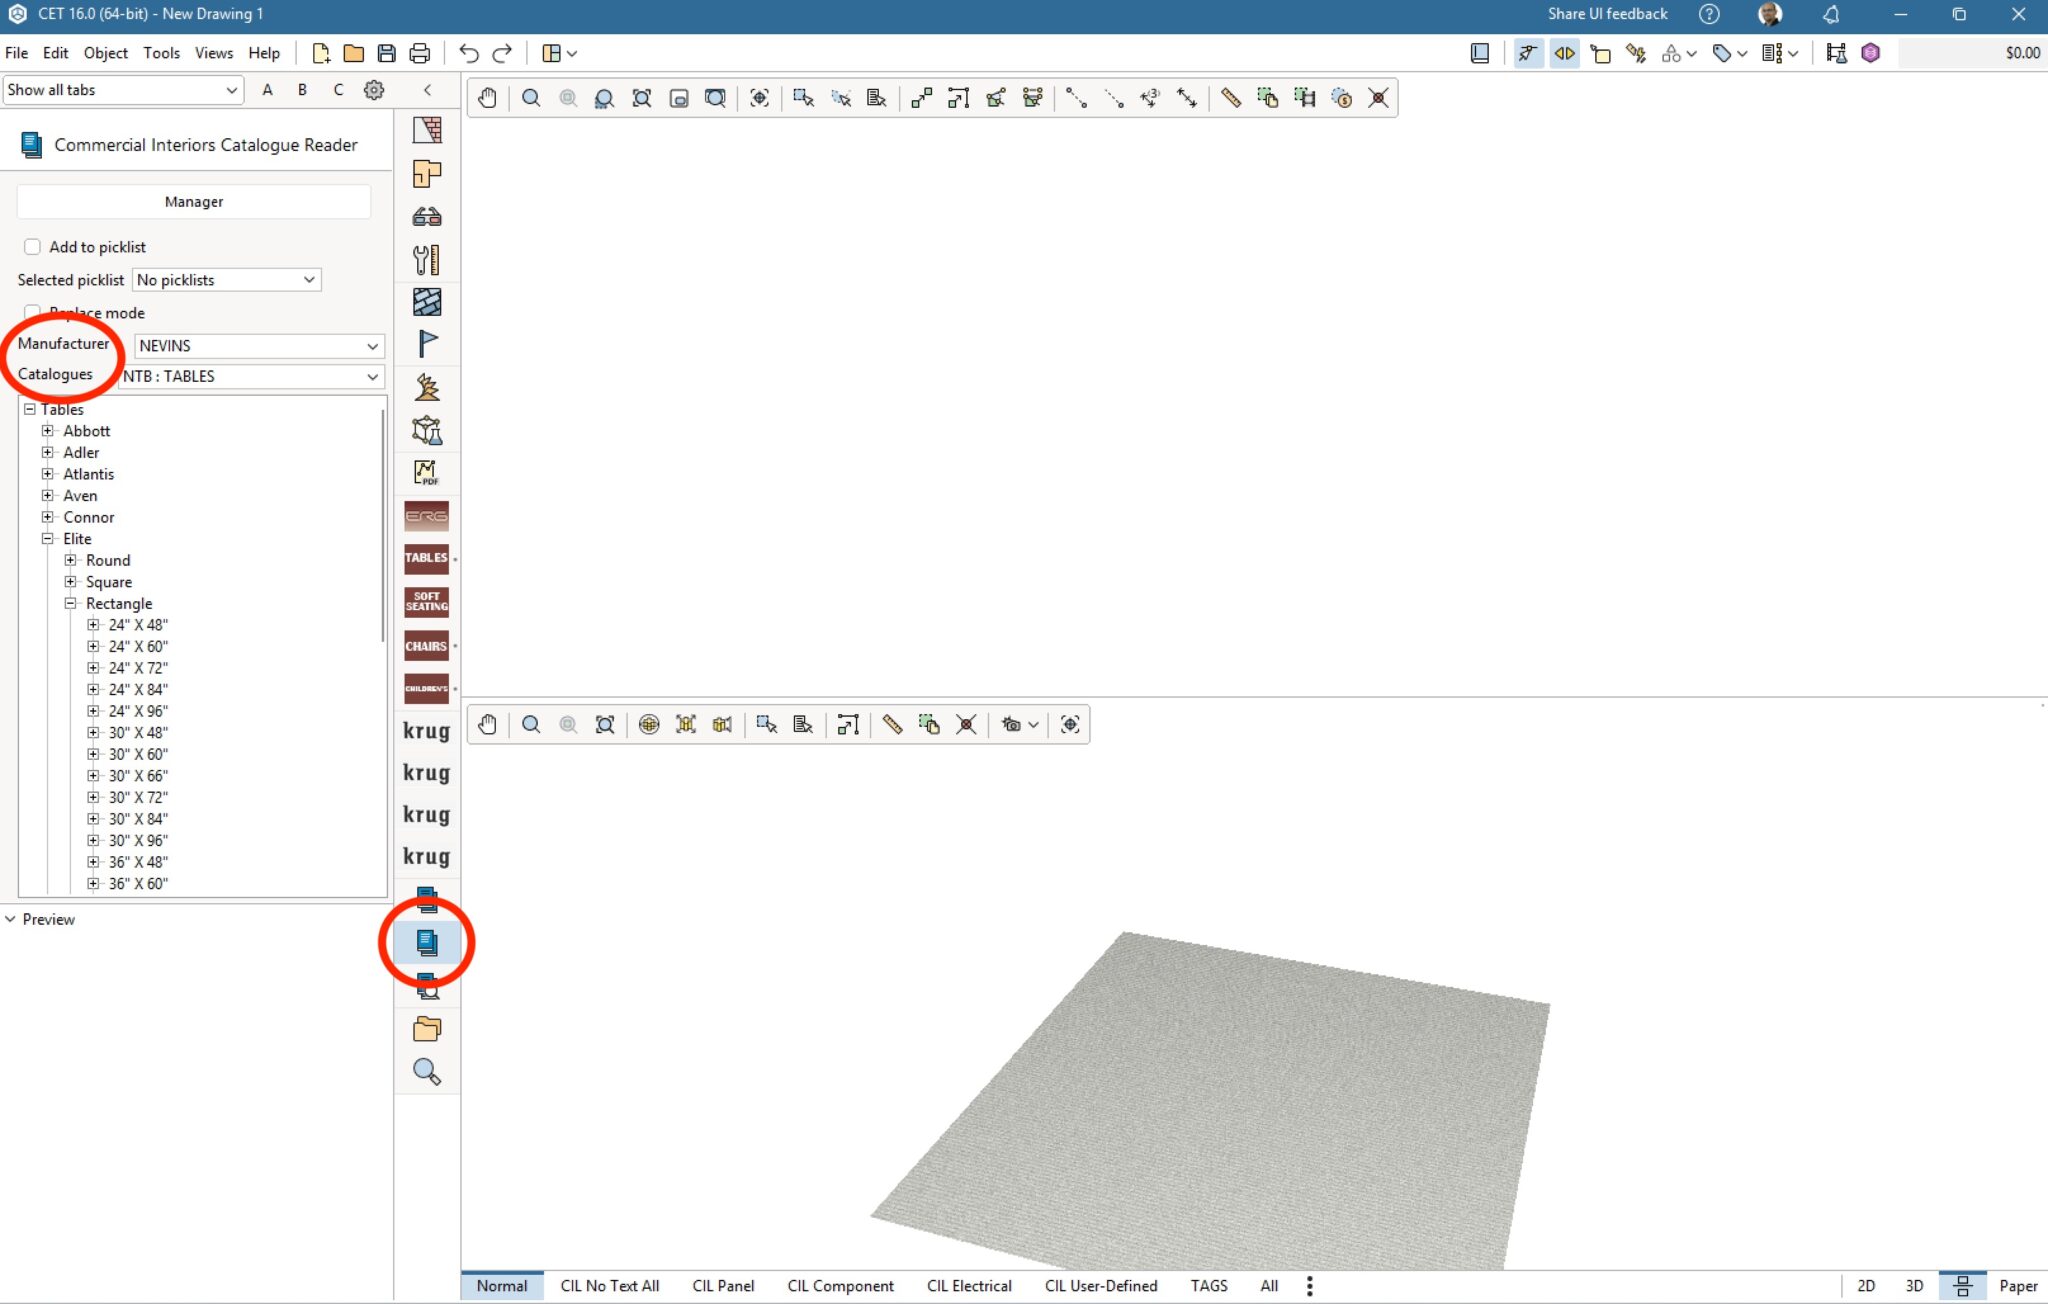Open the Catalogues NTB : TABLES dropdown
This screenshot has height=1304, width=2048.
coord(251,377)
